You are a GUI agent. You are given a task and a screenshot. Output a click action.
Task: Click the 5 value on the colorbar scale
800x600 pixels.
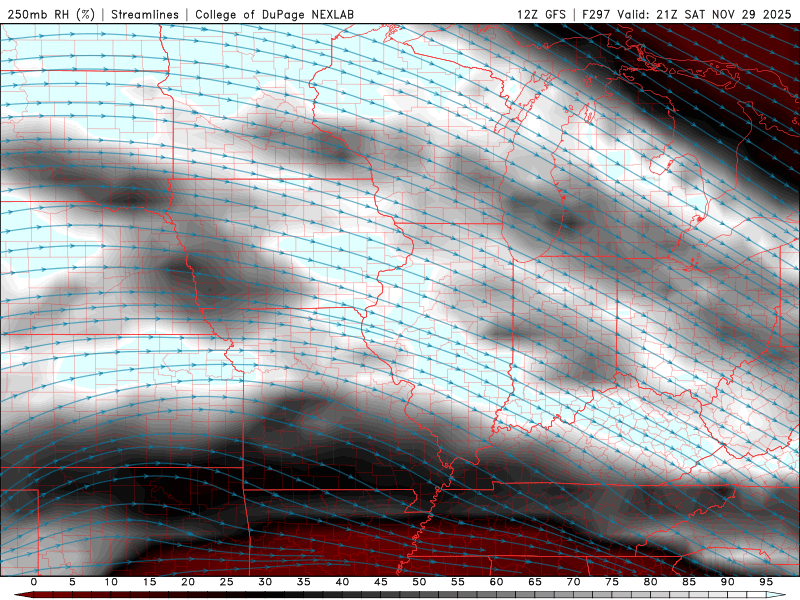pyautogui.click(x=72, y=582)
